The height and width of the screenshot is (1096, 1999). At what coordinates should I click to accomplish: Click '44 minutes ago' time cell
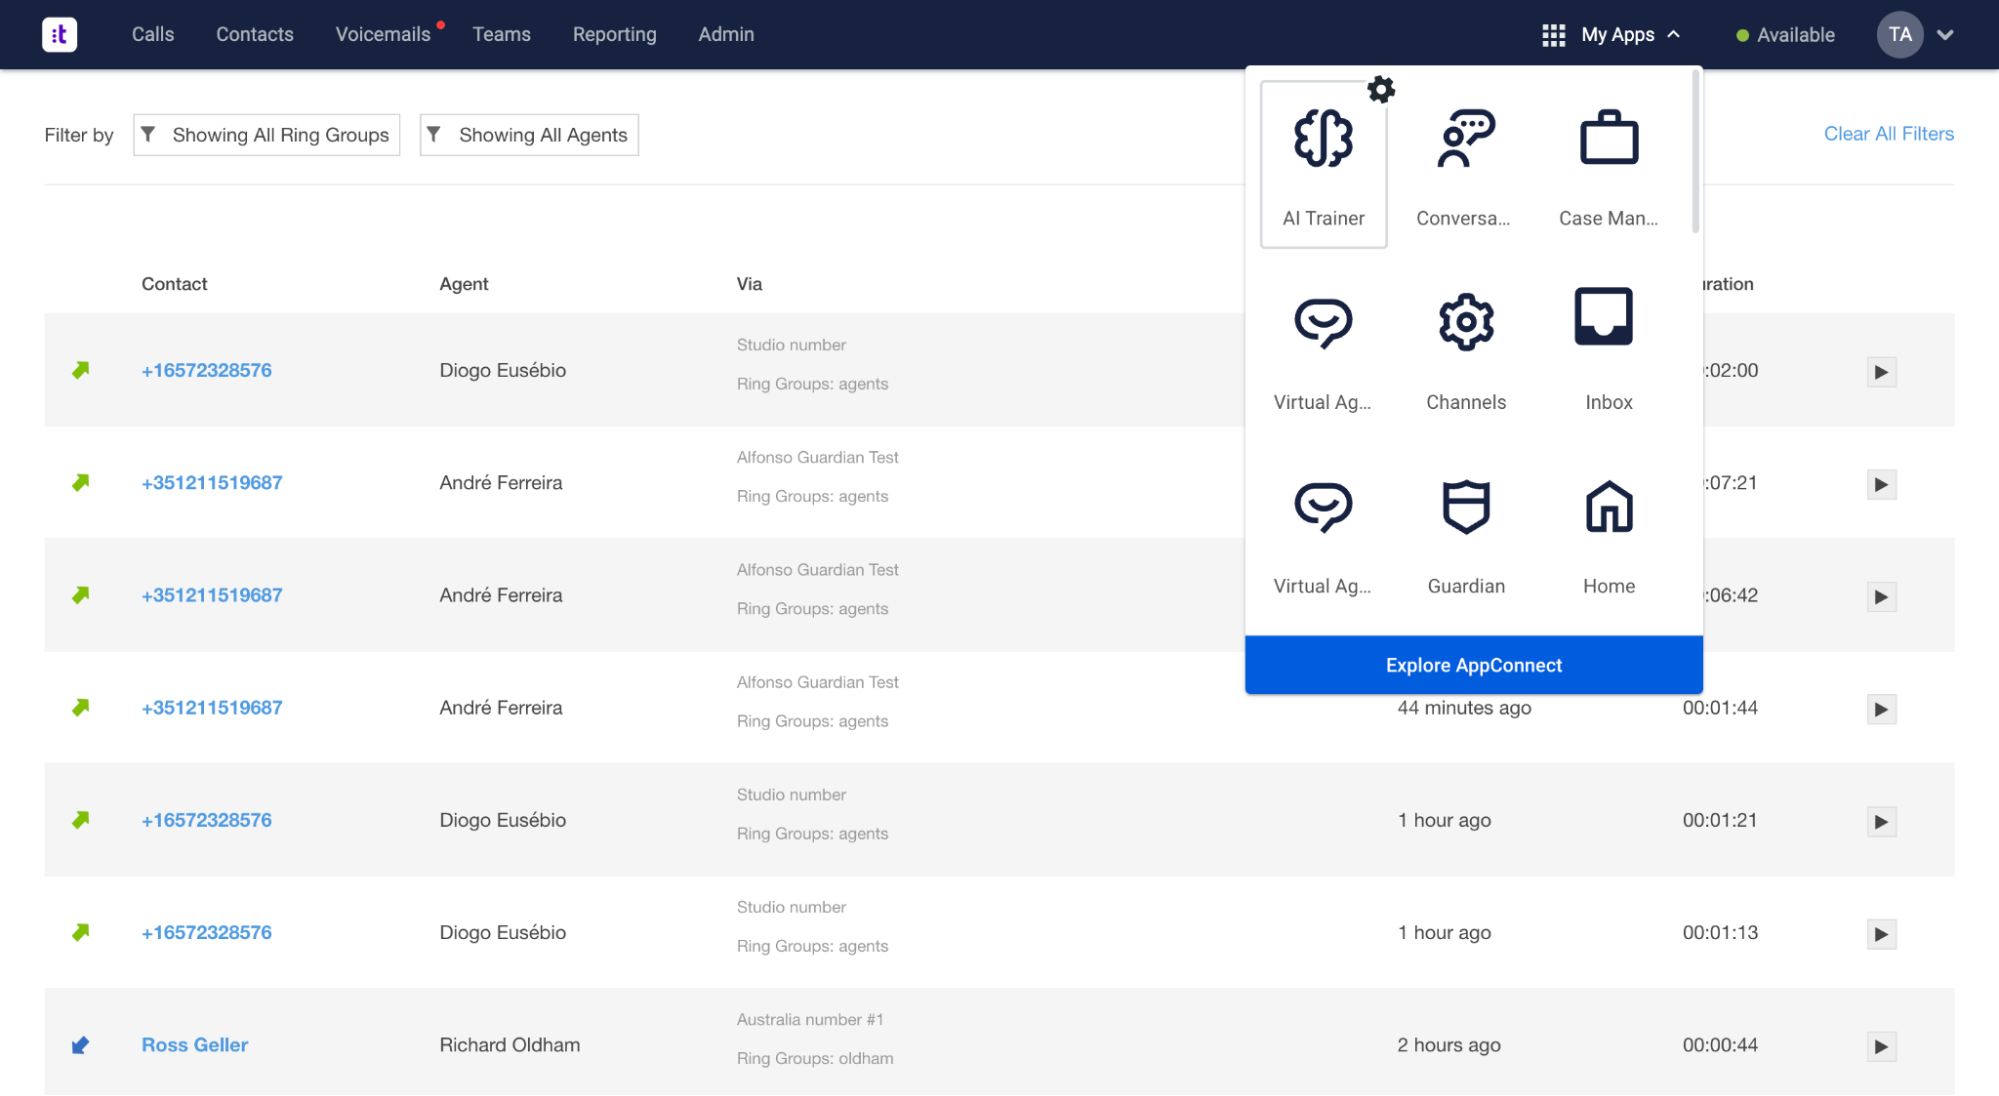(1464, 708)
